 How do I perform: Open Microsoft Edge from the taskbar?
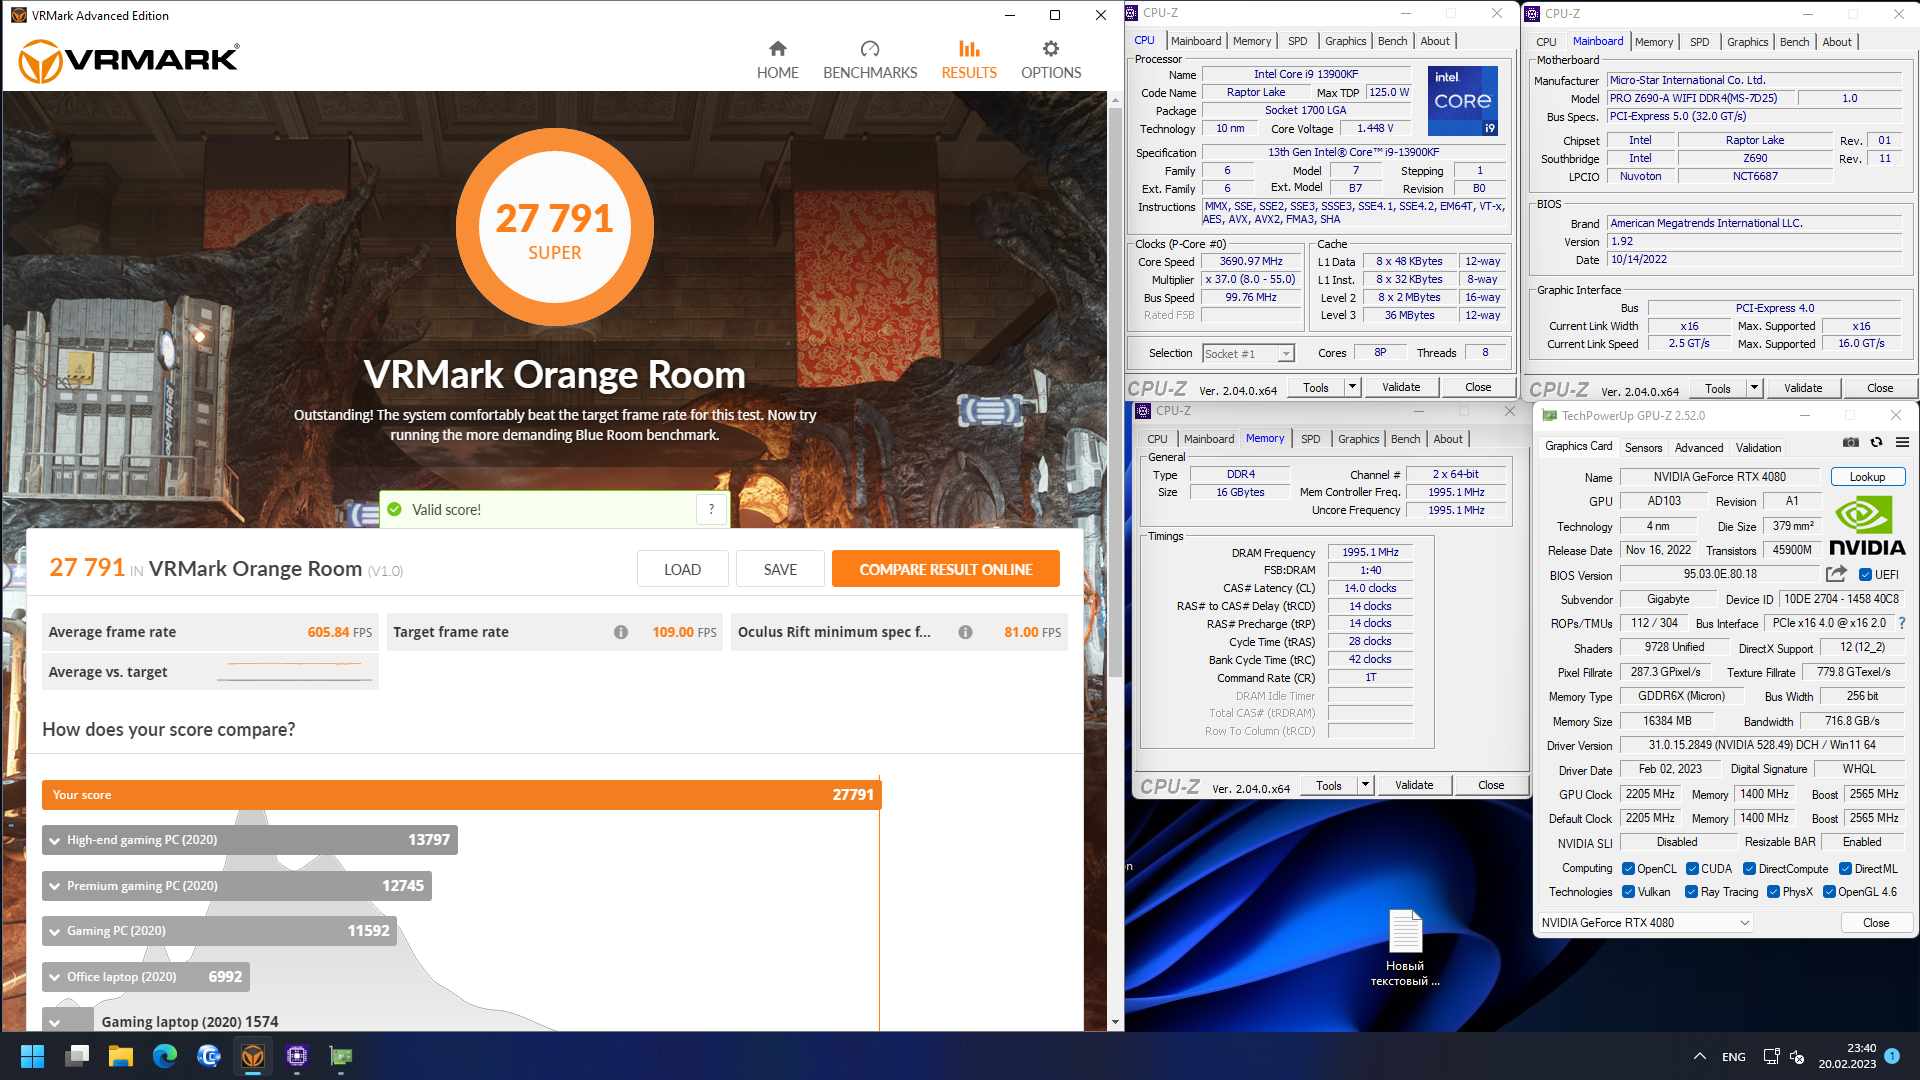click(165, 1056)
